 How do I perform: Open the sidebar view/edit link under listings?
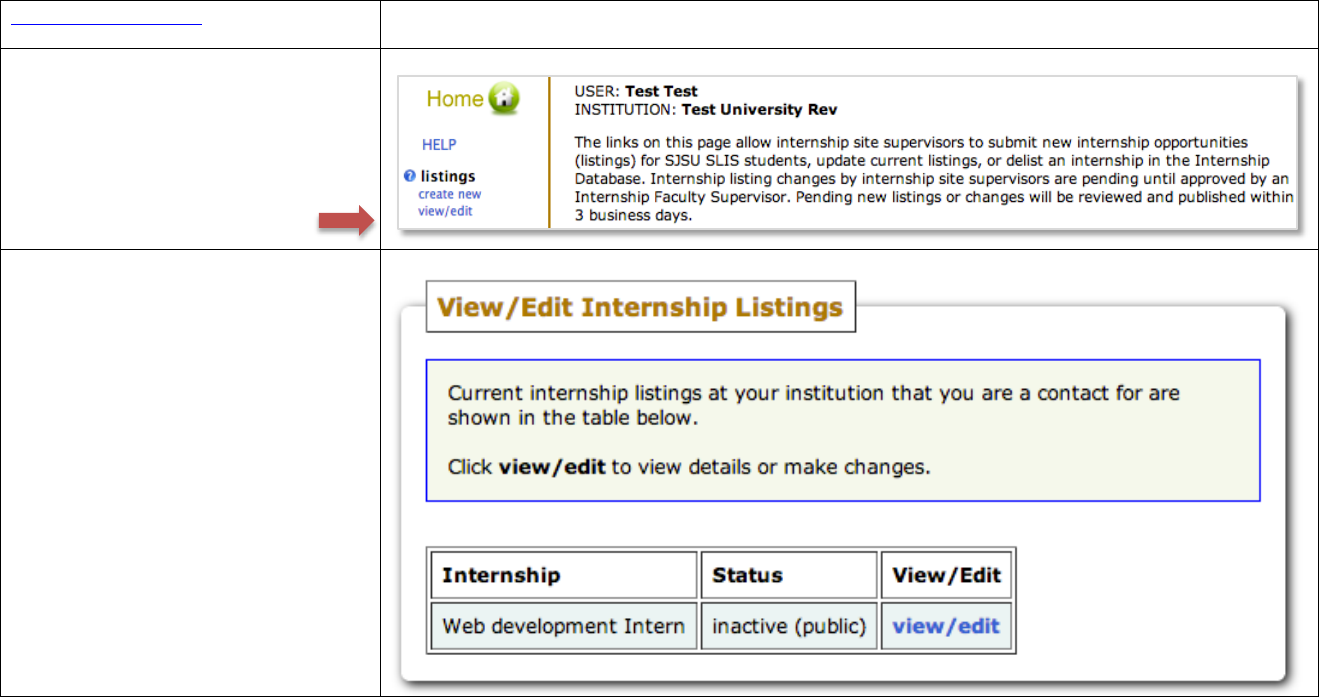tap(446, 211)
